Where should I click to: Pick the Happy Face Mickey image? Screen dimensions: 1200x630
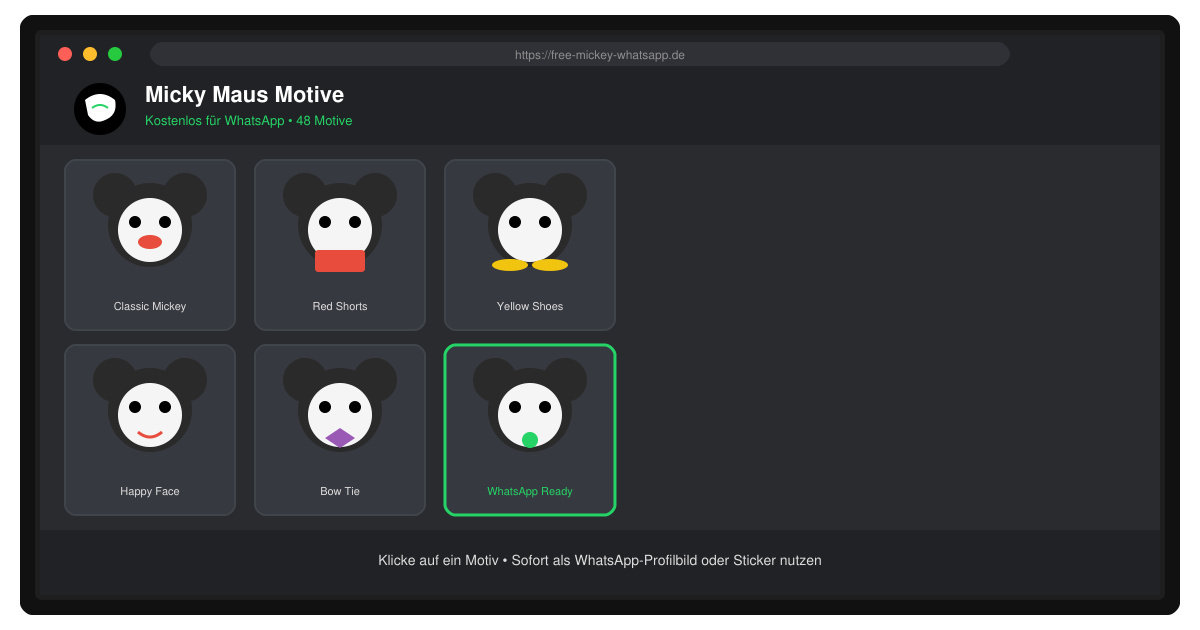pyautogui.click(x=150, y=405)
